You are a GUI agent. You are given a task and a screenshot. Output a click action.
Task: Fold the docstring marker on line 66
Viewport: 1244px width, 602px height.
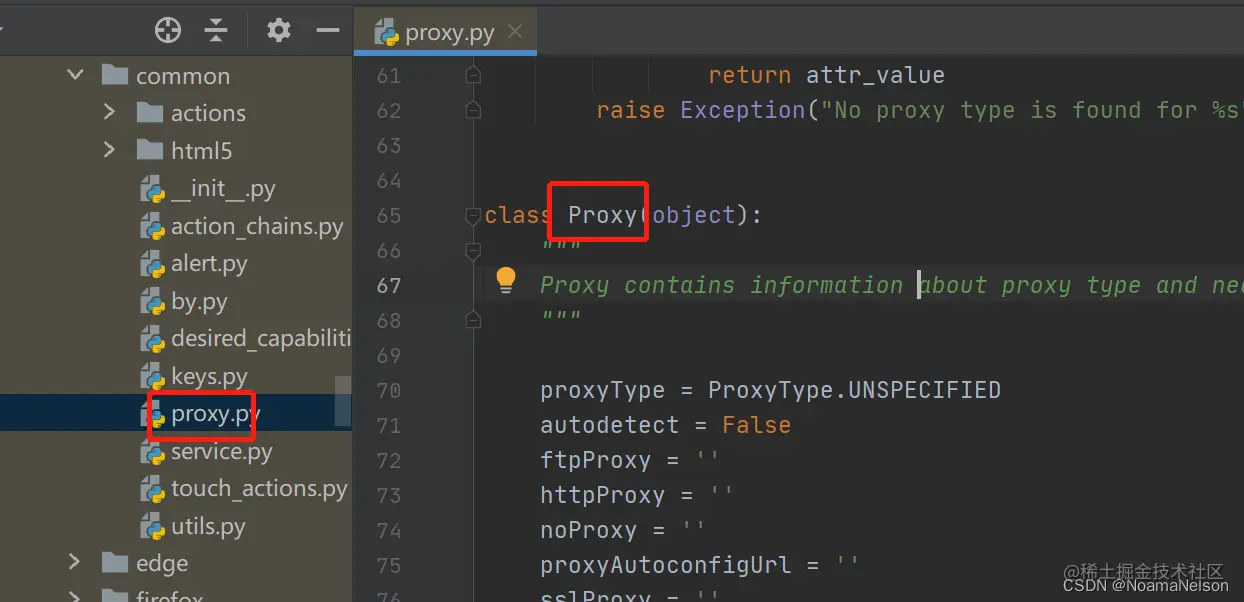pyautogui.click(x=473, y=250)
